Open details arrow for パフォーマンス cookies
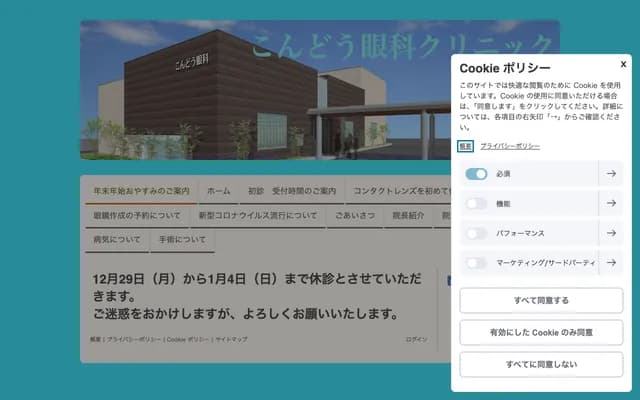Screen dimensions: 640x400 click(x=611, y=233)
